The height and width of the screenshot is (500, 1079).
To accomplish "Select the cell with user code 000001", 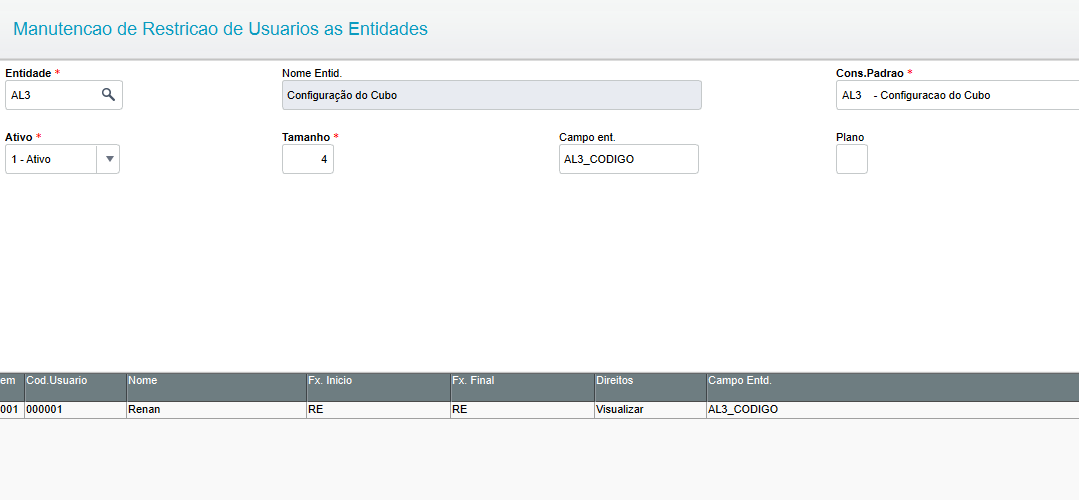I will coord(75,410).
